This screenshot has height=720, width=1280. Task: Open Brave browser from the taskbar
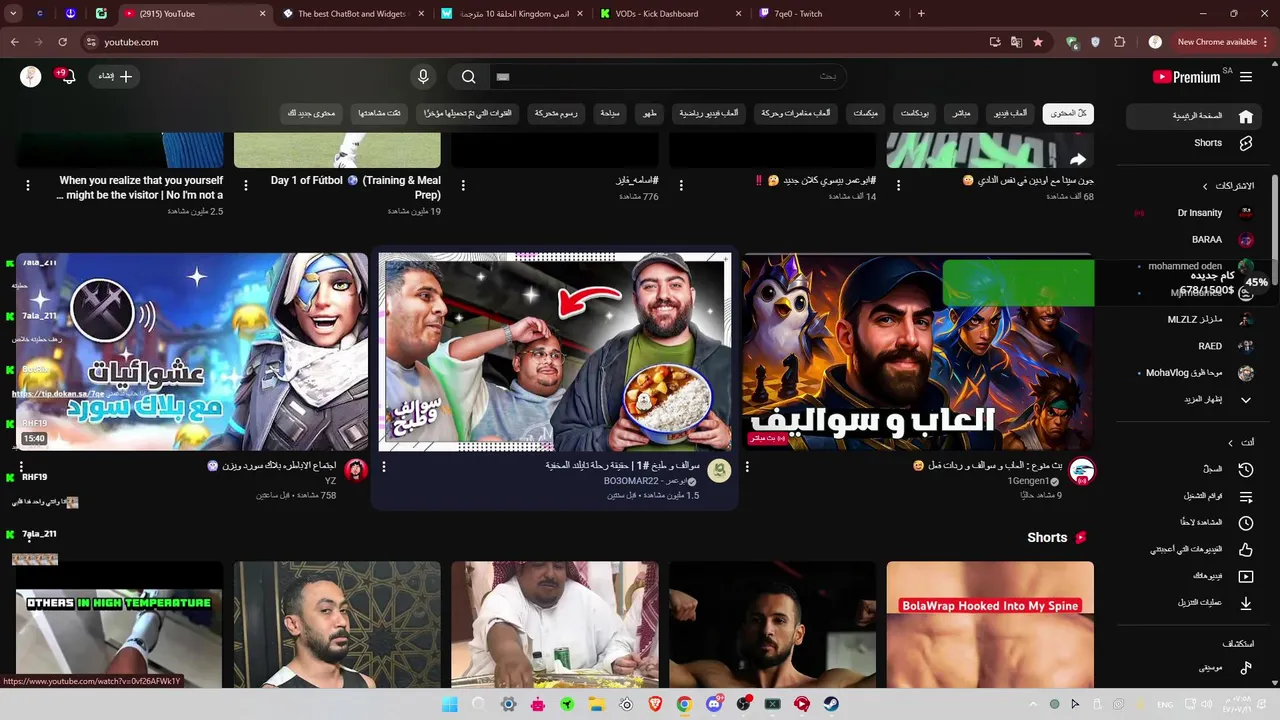coord(655,704)
